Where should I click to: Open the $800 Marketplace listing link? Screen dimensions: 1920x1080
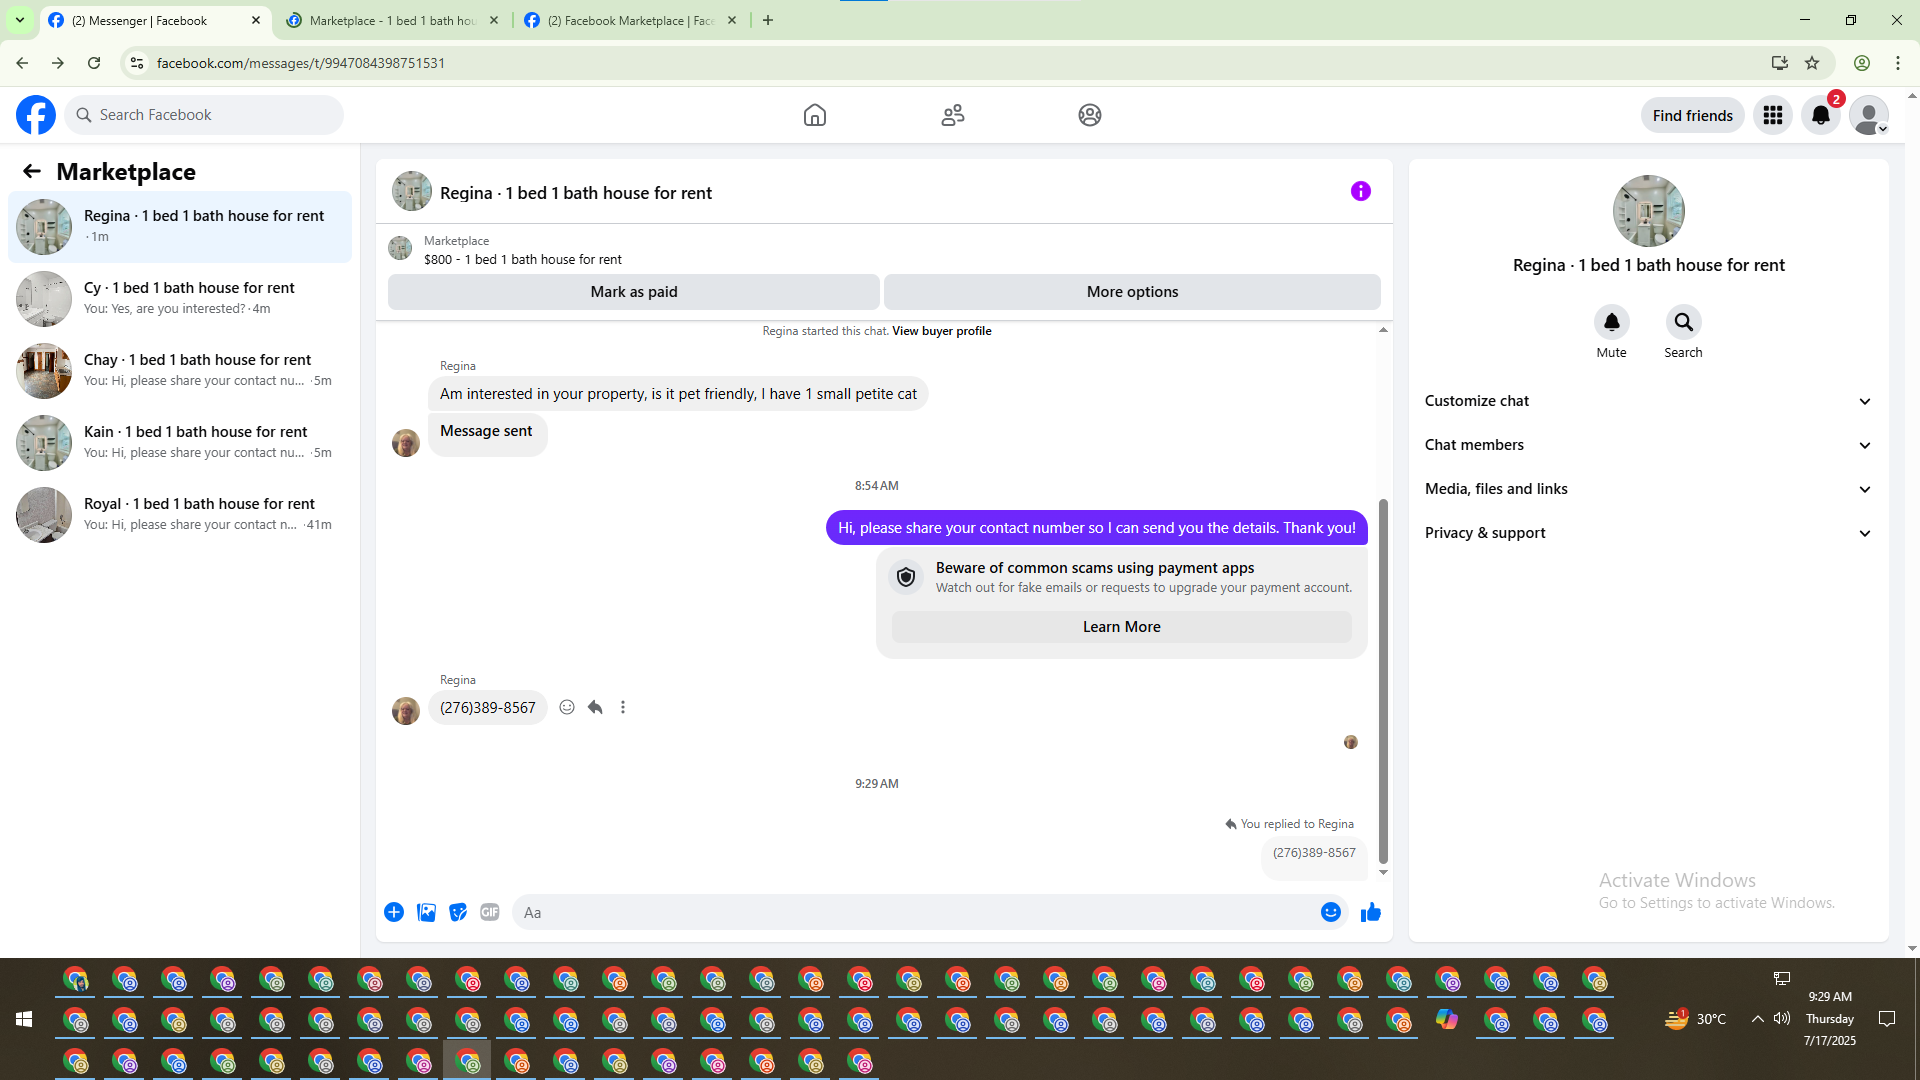tap(522, 259)
